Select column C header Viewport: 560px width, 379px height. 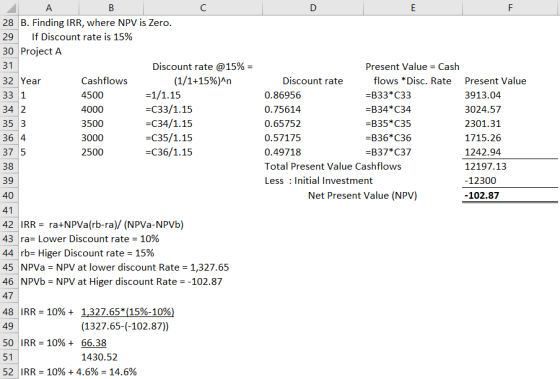click(x=203, y=8)
